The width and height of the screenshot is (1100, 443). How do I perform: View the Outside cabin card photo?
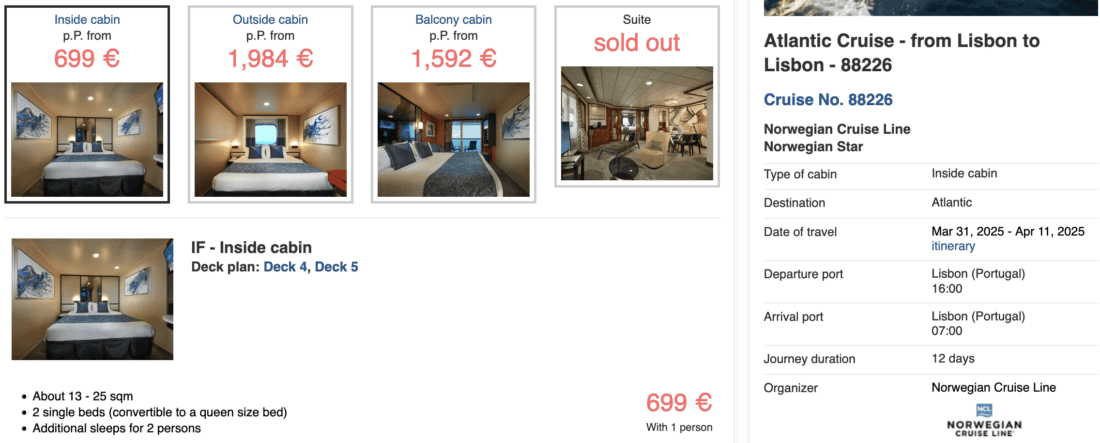tap(270, 138)
